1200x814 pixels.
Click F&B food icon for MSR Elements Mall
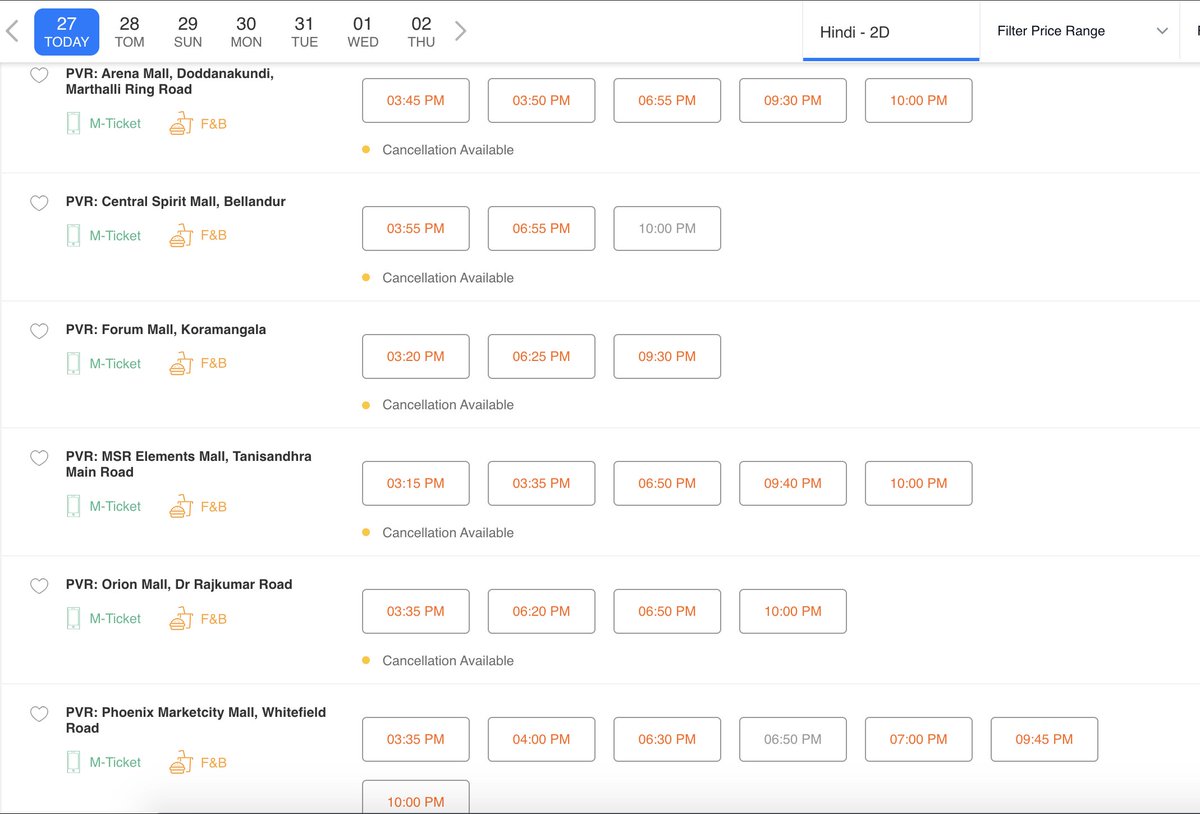(x=180, y=507)
